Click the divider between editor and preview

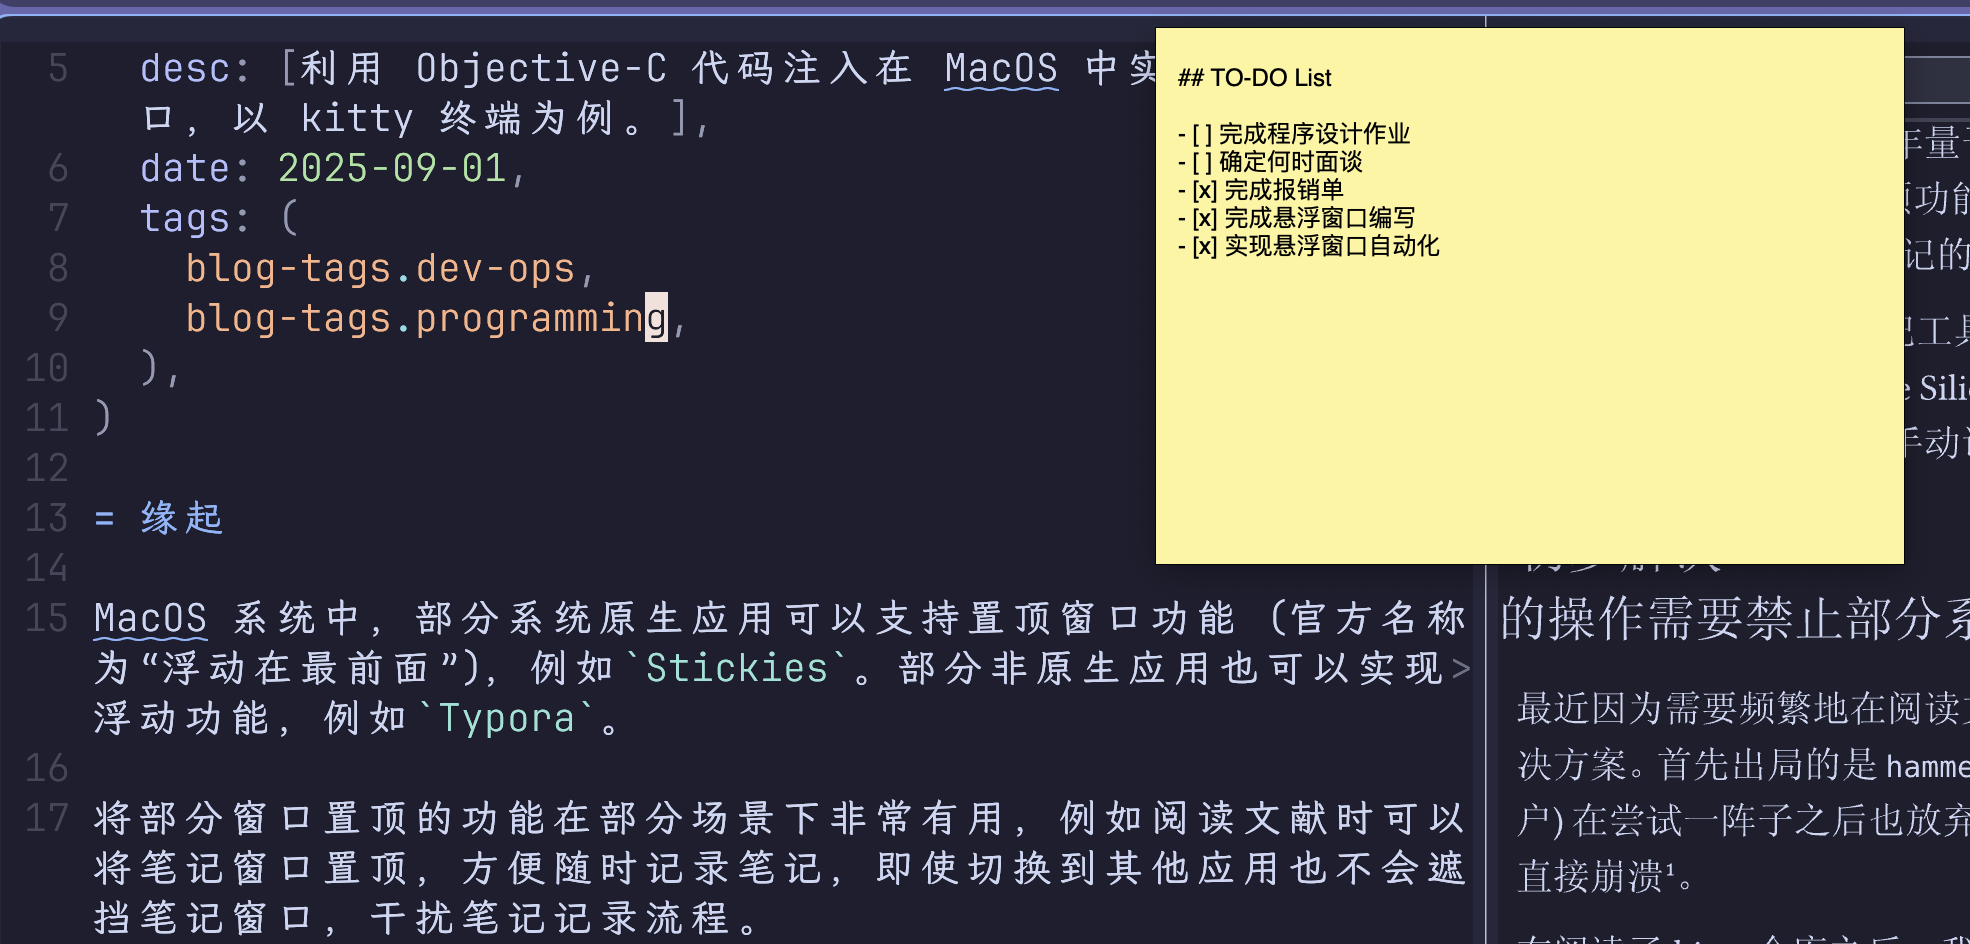point(1486,750)
